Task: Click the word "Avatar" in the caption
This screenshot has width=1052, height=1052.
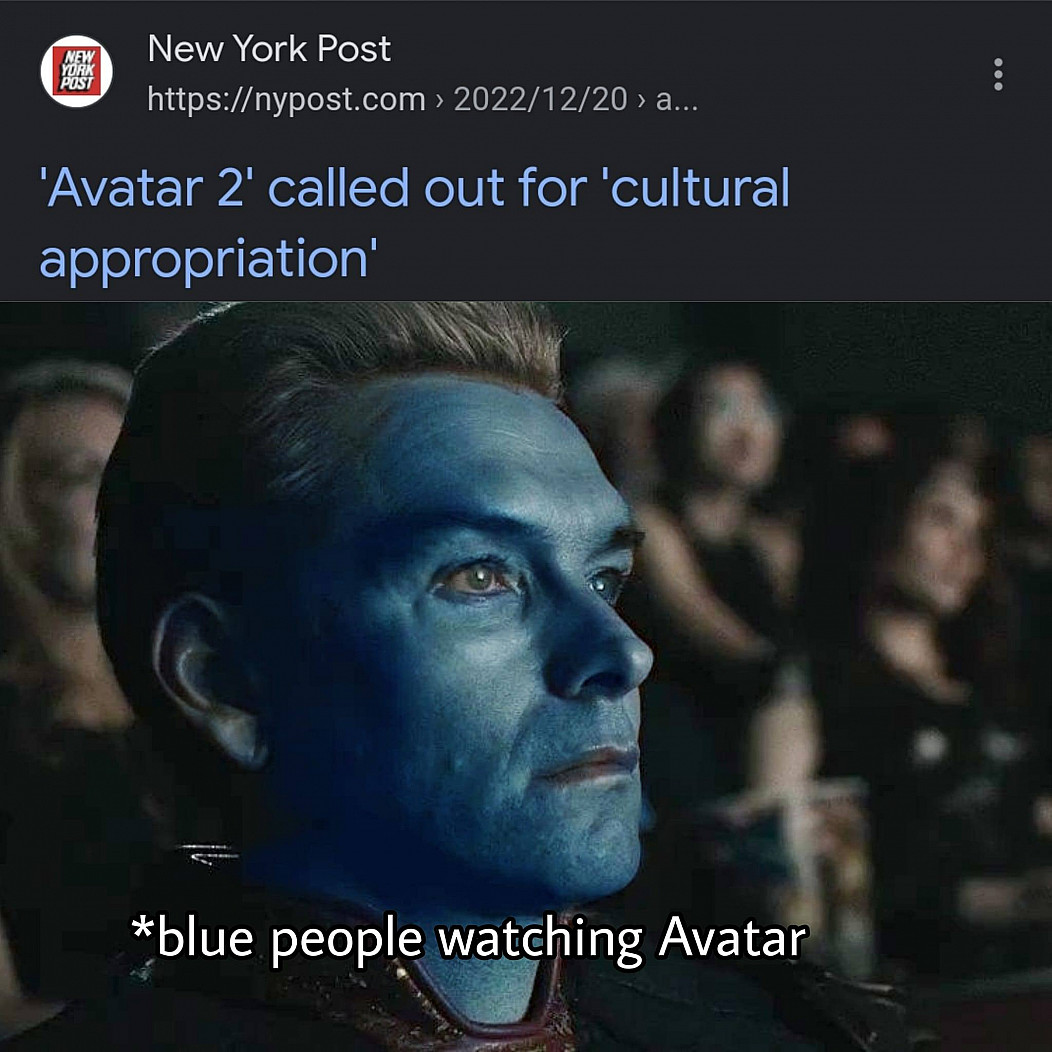Action: coord(733,938)
